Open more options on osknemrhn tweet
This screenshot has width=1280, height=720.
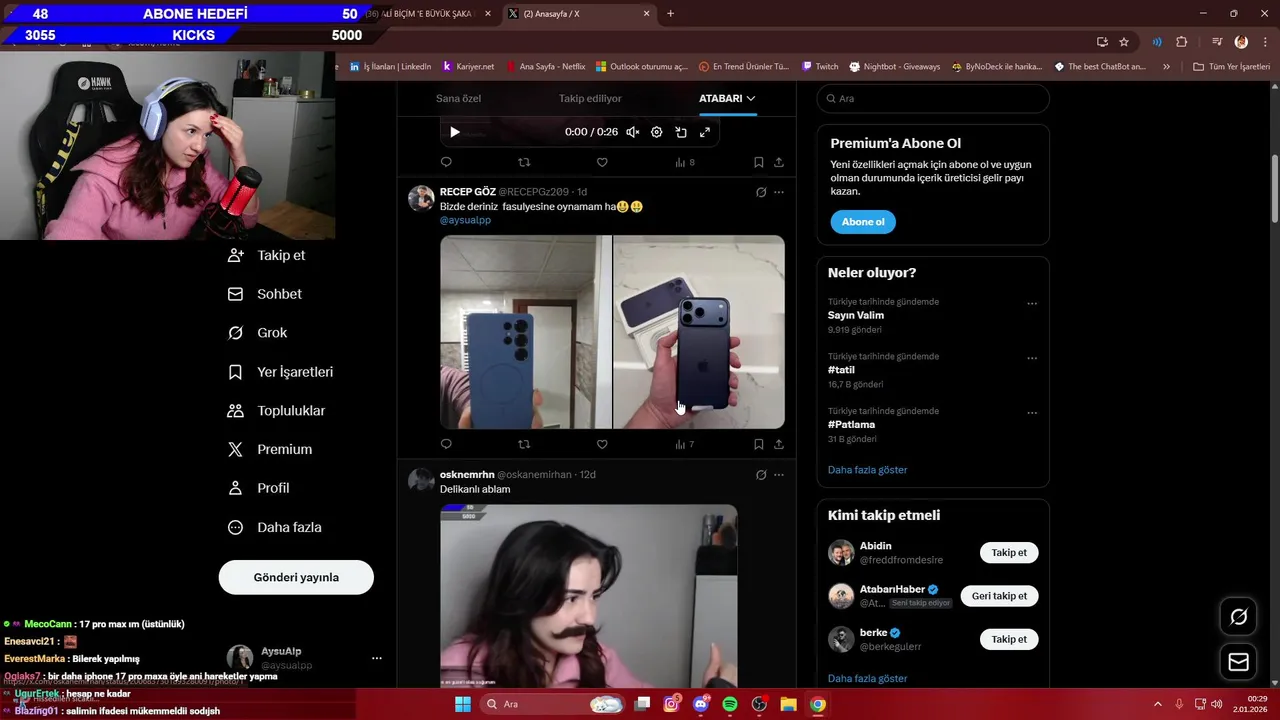(x=779, y=475)
